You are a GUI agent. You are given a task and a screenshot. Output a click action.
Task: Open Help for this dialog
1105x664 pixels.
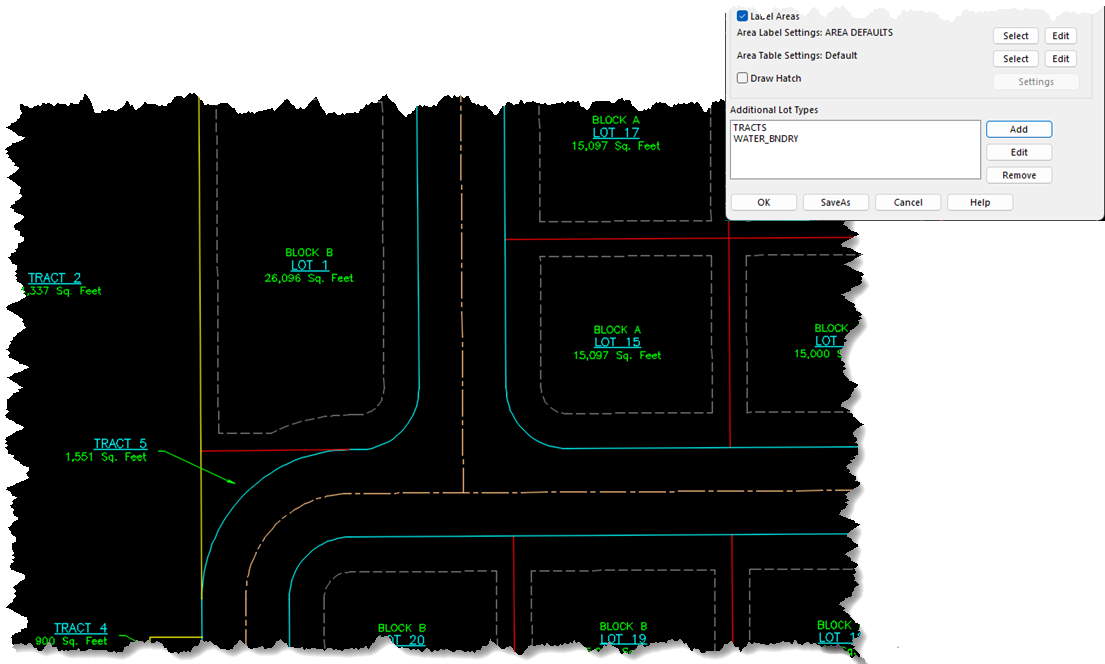coord(979,201)
